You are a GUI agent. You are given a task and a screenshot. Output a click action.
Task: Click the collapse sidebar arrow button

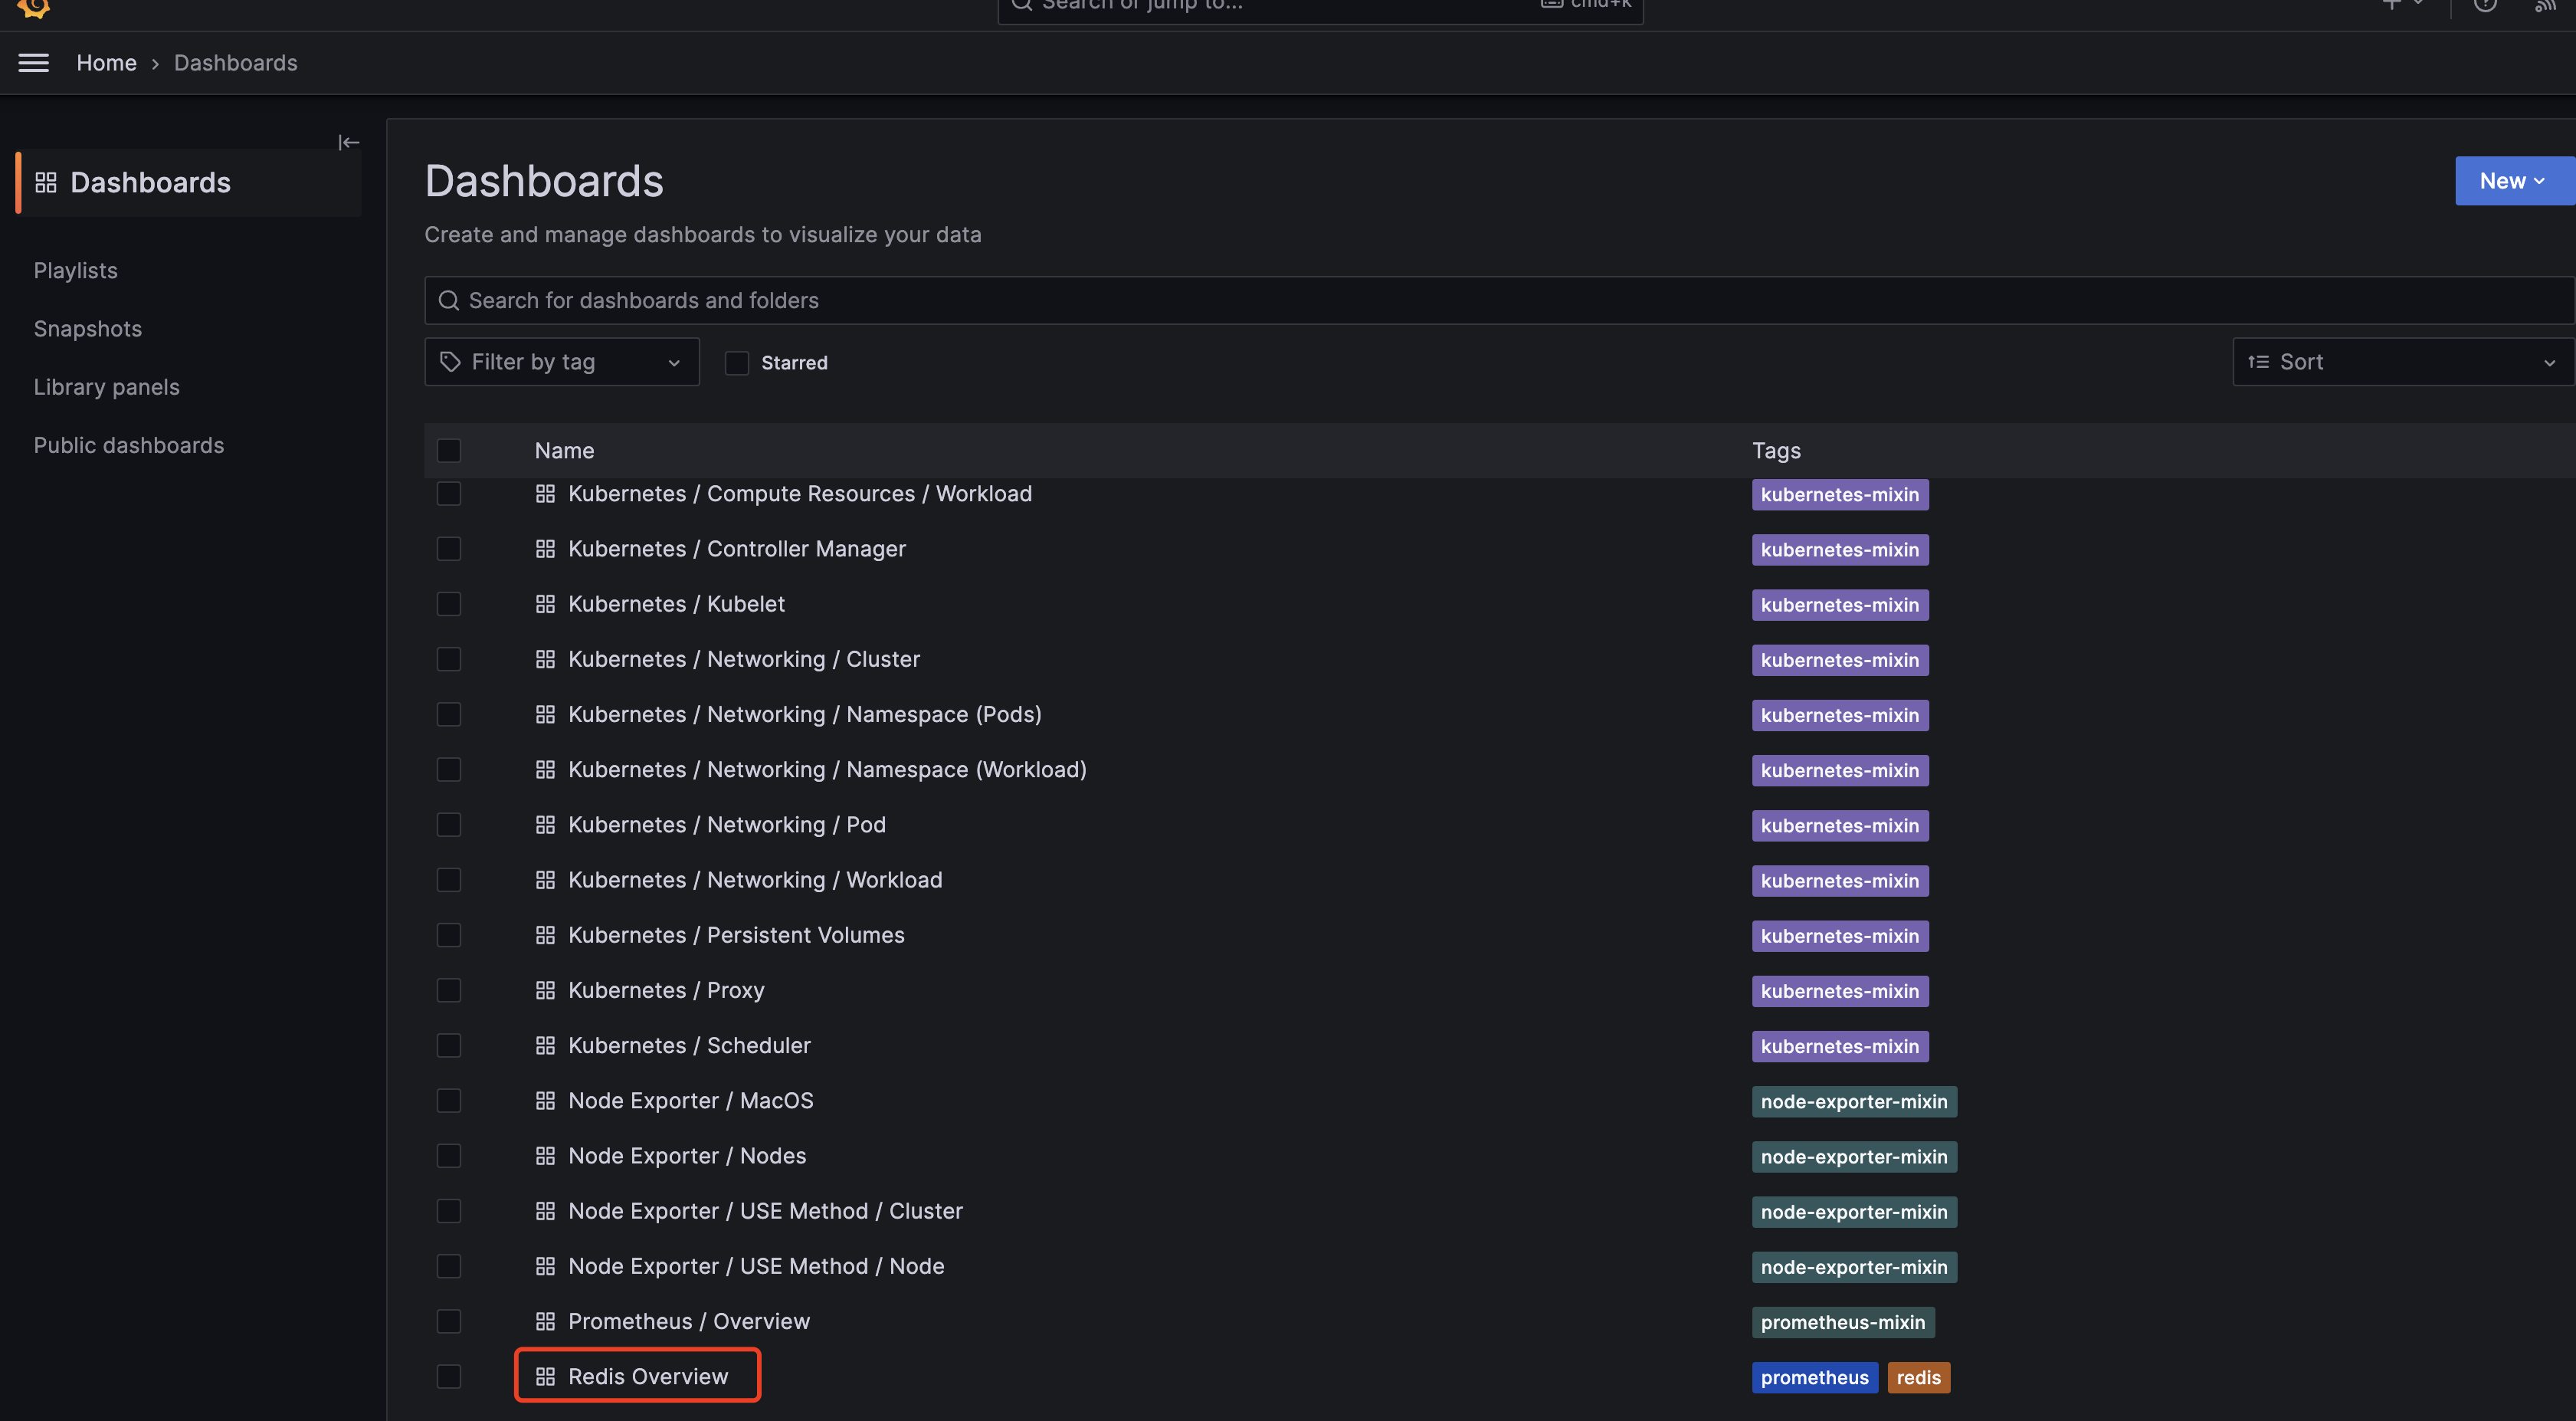(348, 142)
